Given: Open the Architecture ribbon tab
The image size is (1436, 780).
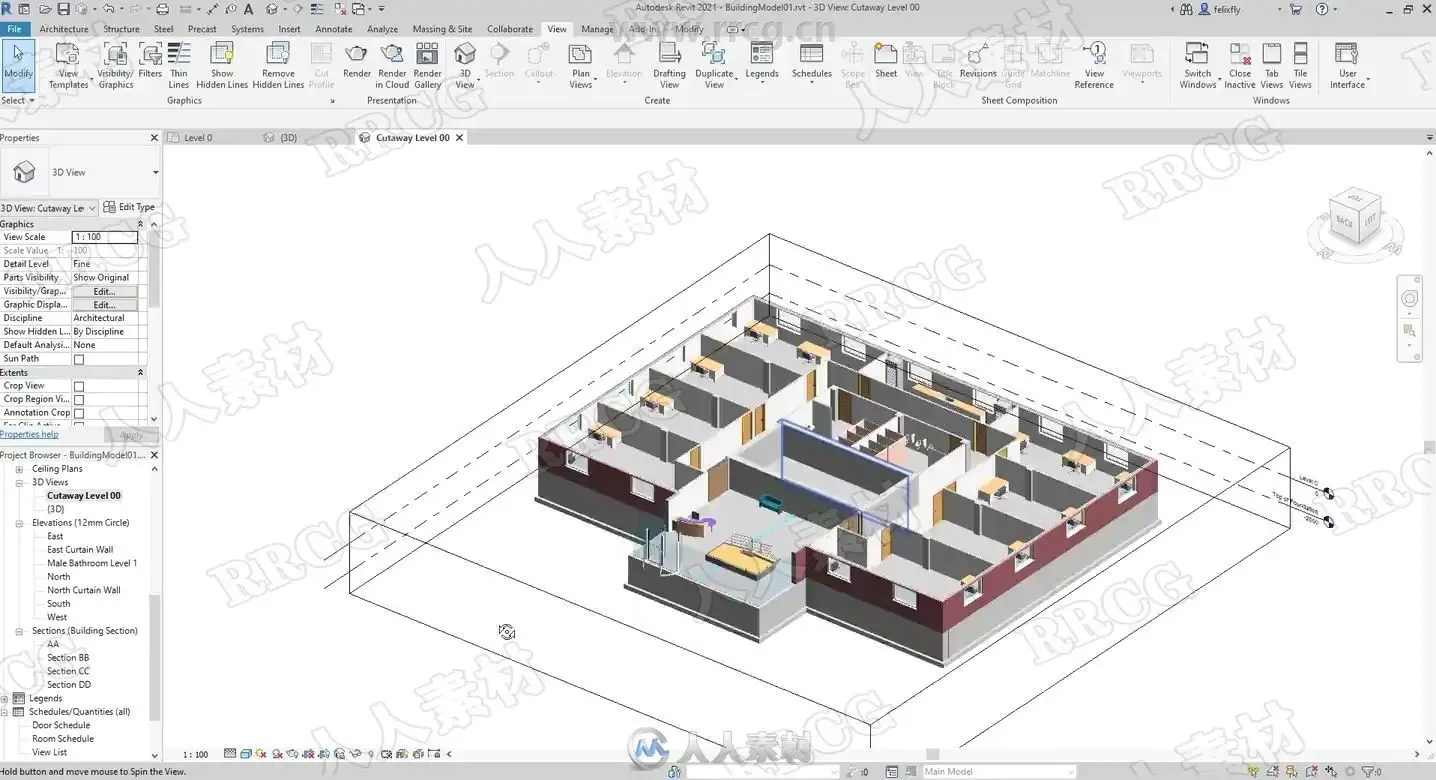Looking at the screenshot, I should pyautogui.click(x=64, y=29).
